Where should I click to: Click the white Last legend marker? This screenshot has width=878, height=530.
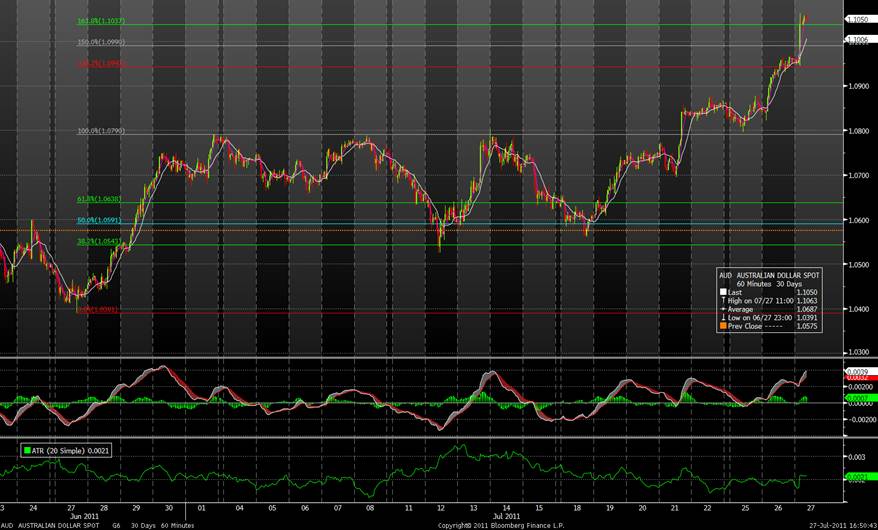point(723,294)
